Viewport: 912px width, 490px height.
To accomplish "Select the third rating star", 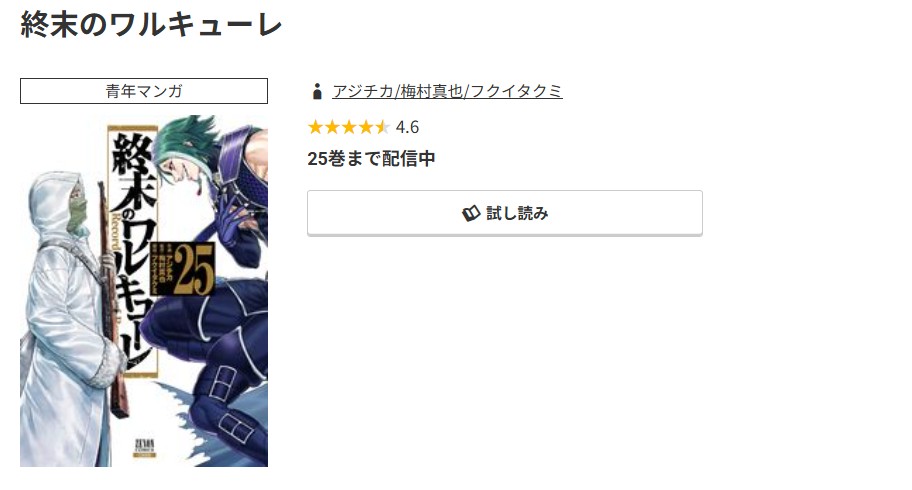I will [349, 127].
